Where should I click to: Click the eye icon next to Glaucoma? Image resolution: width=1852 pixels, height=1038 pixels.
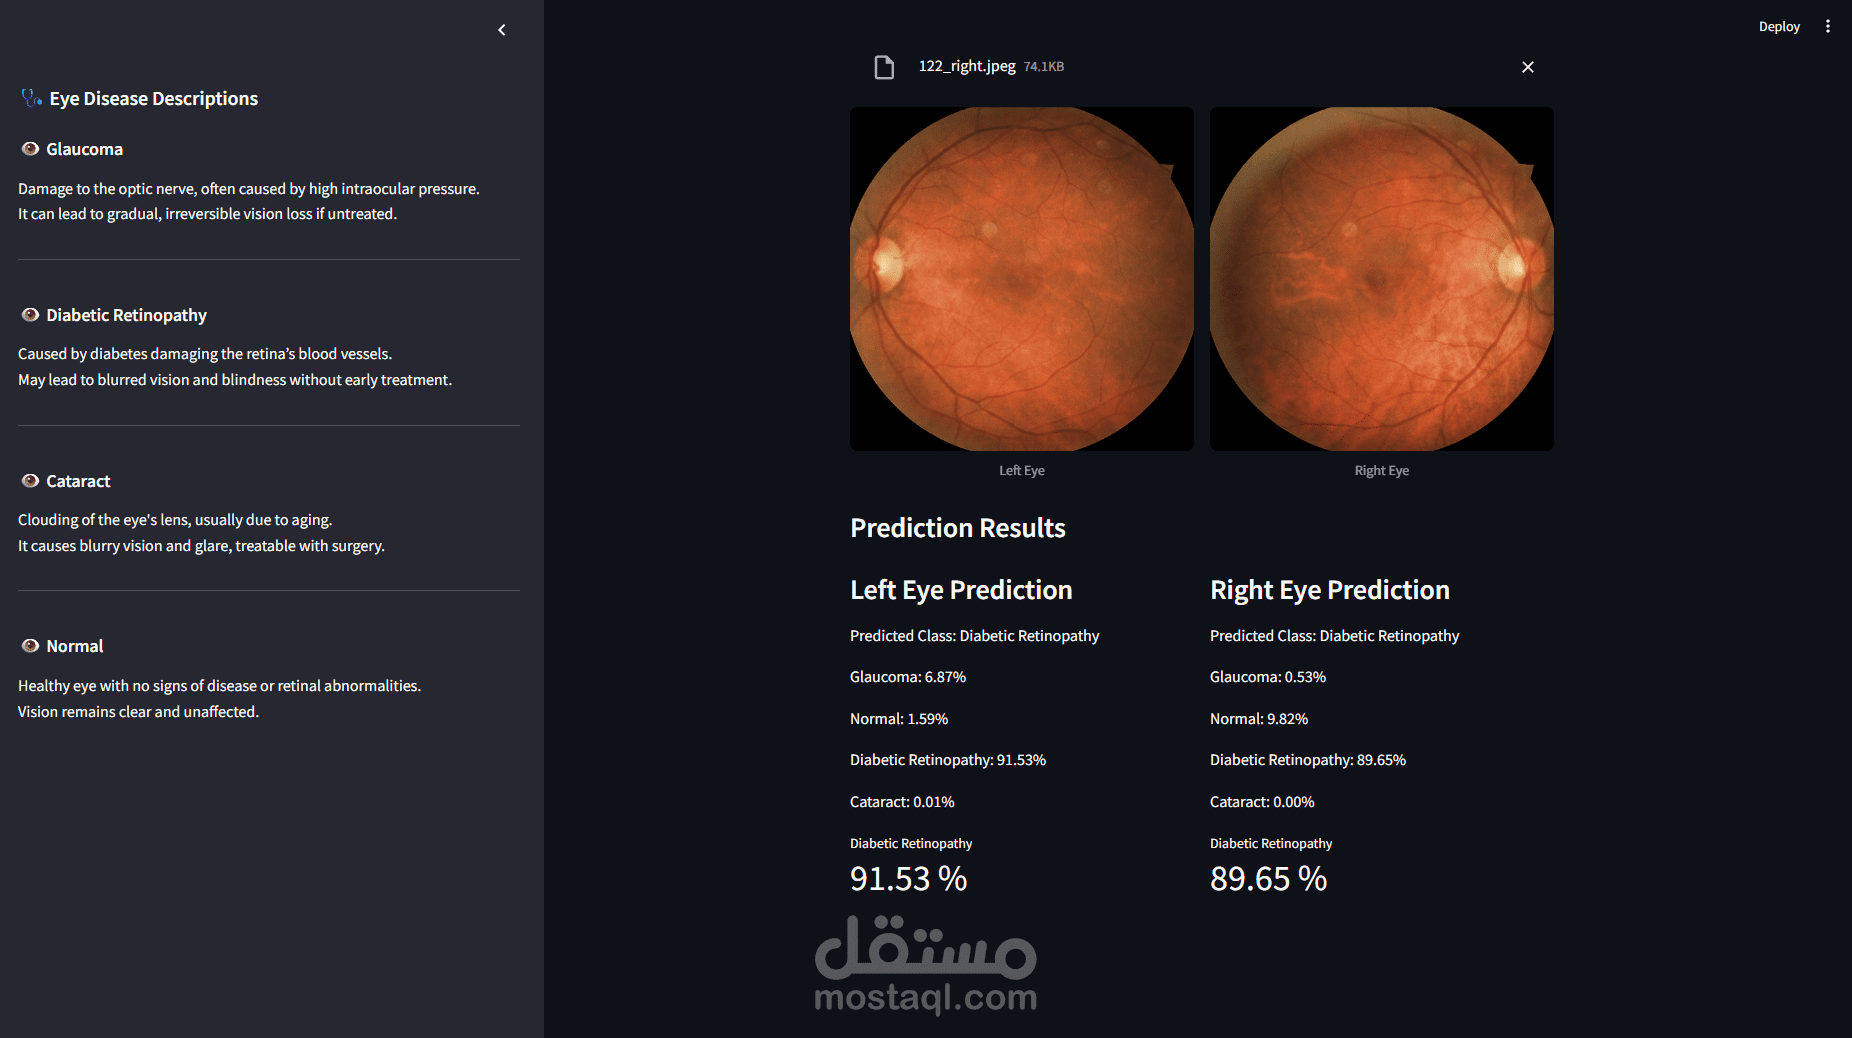coord(30,149)
